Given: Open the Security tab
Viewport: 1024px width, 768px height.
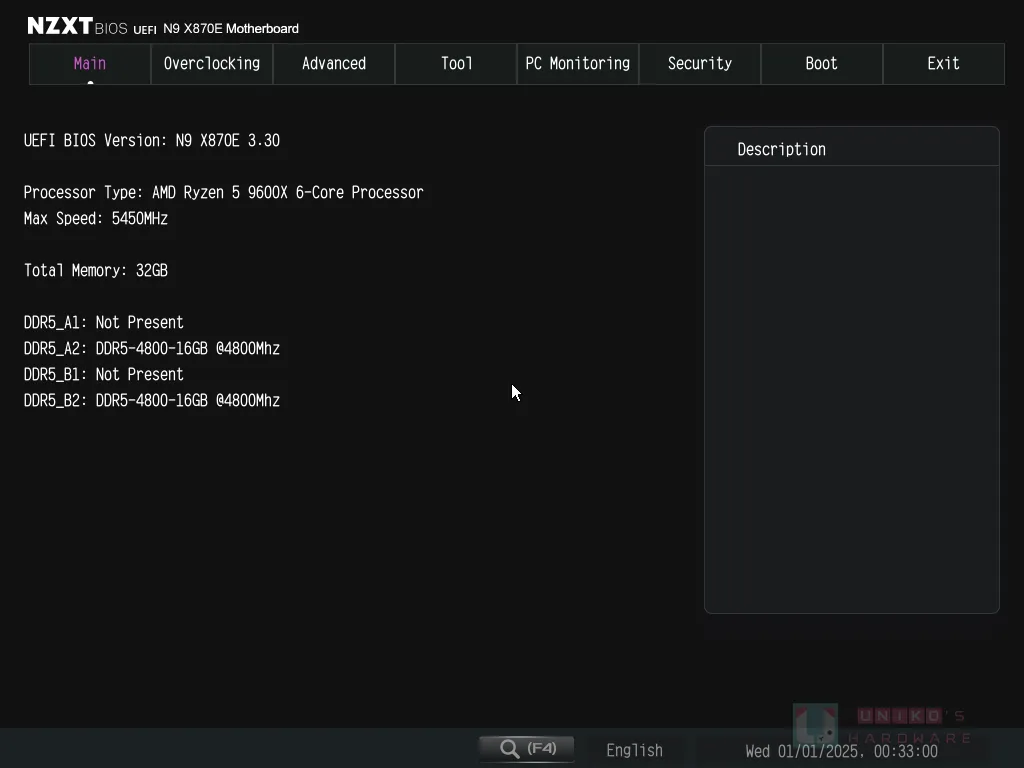Looking at the screenshot, I should click(x=699, y=64).
